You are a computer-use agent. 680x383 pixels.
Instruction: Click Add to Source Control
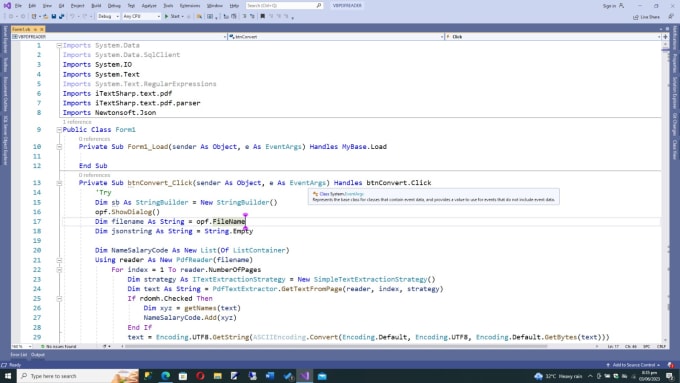633,365
